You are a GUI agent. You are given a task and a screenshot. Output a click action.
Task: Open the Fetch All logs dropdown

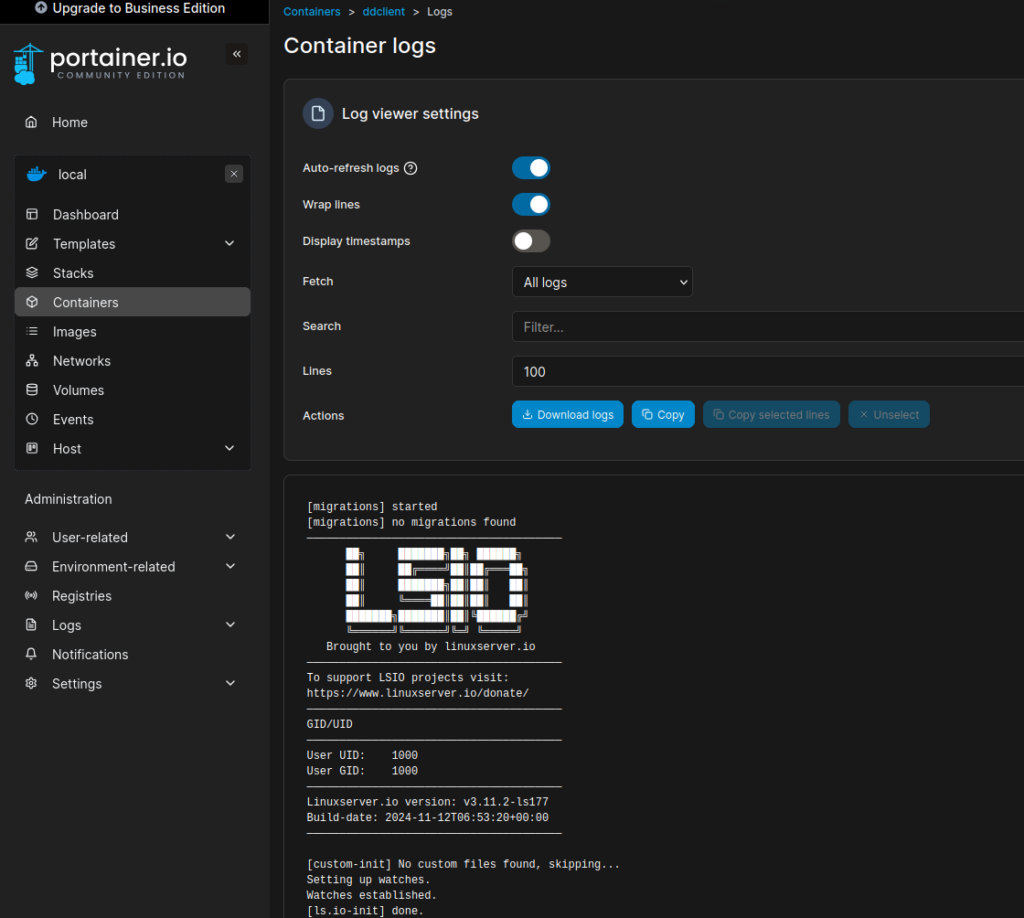point(602,282)
